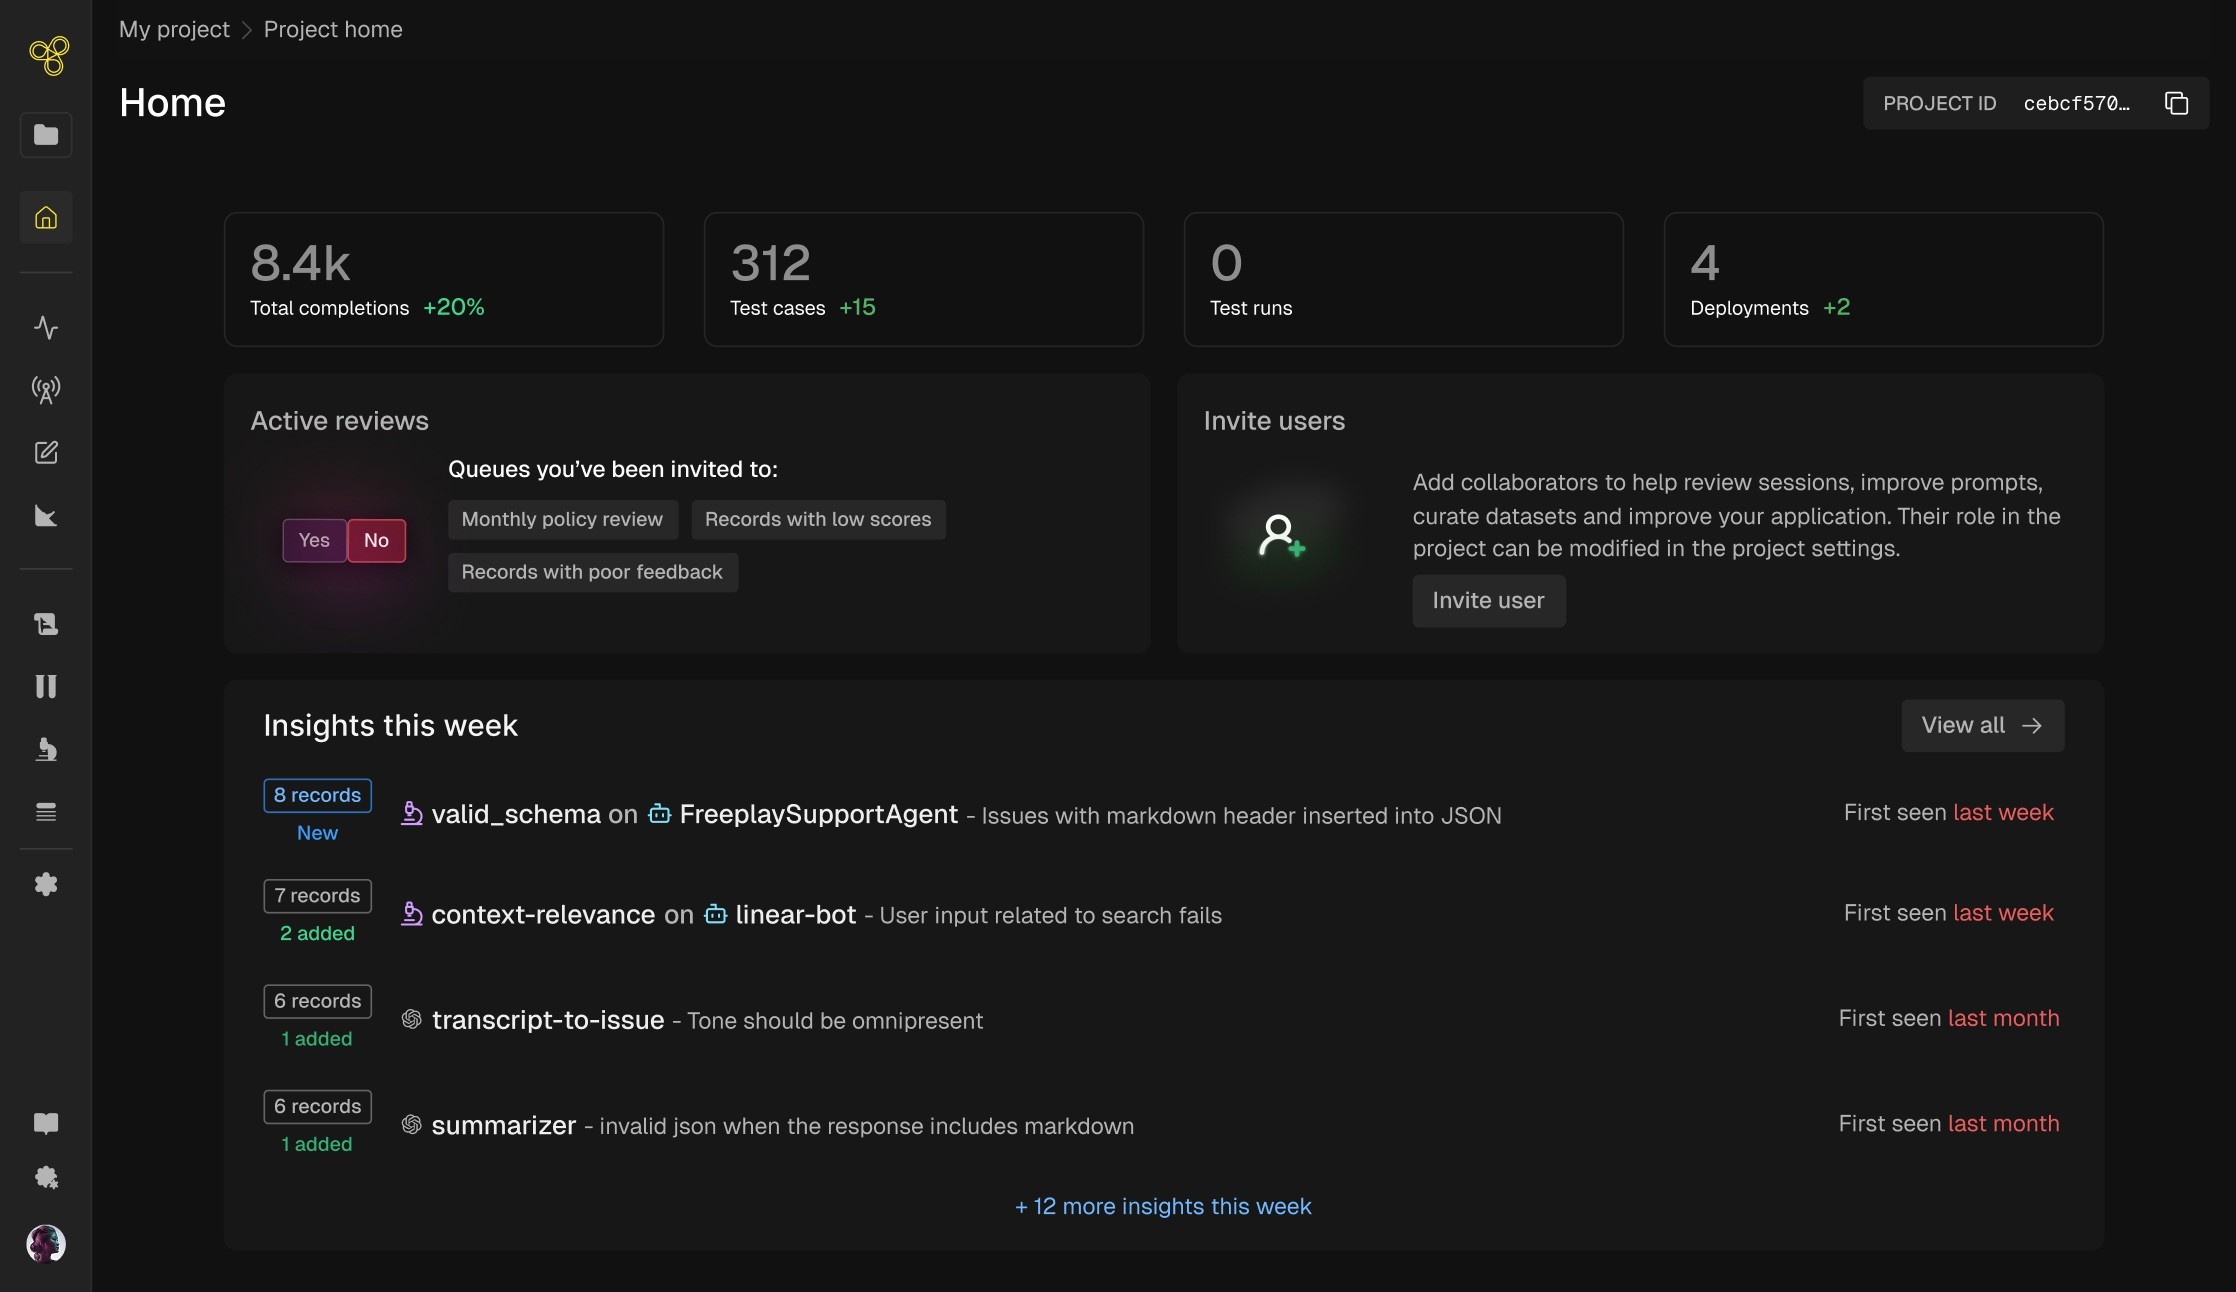Select the No toggle in Active reviews
Screen dimensions: 2236x1292
[x=376, y=540]
